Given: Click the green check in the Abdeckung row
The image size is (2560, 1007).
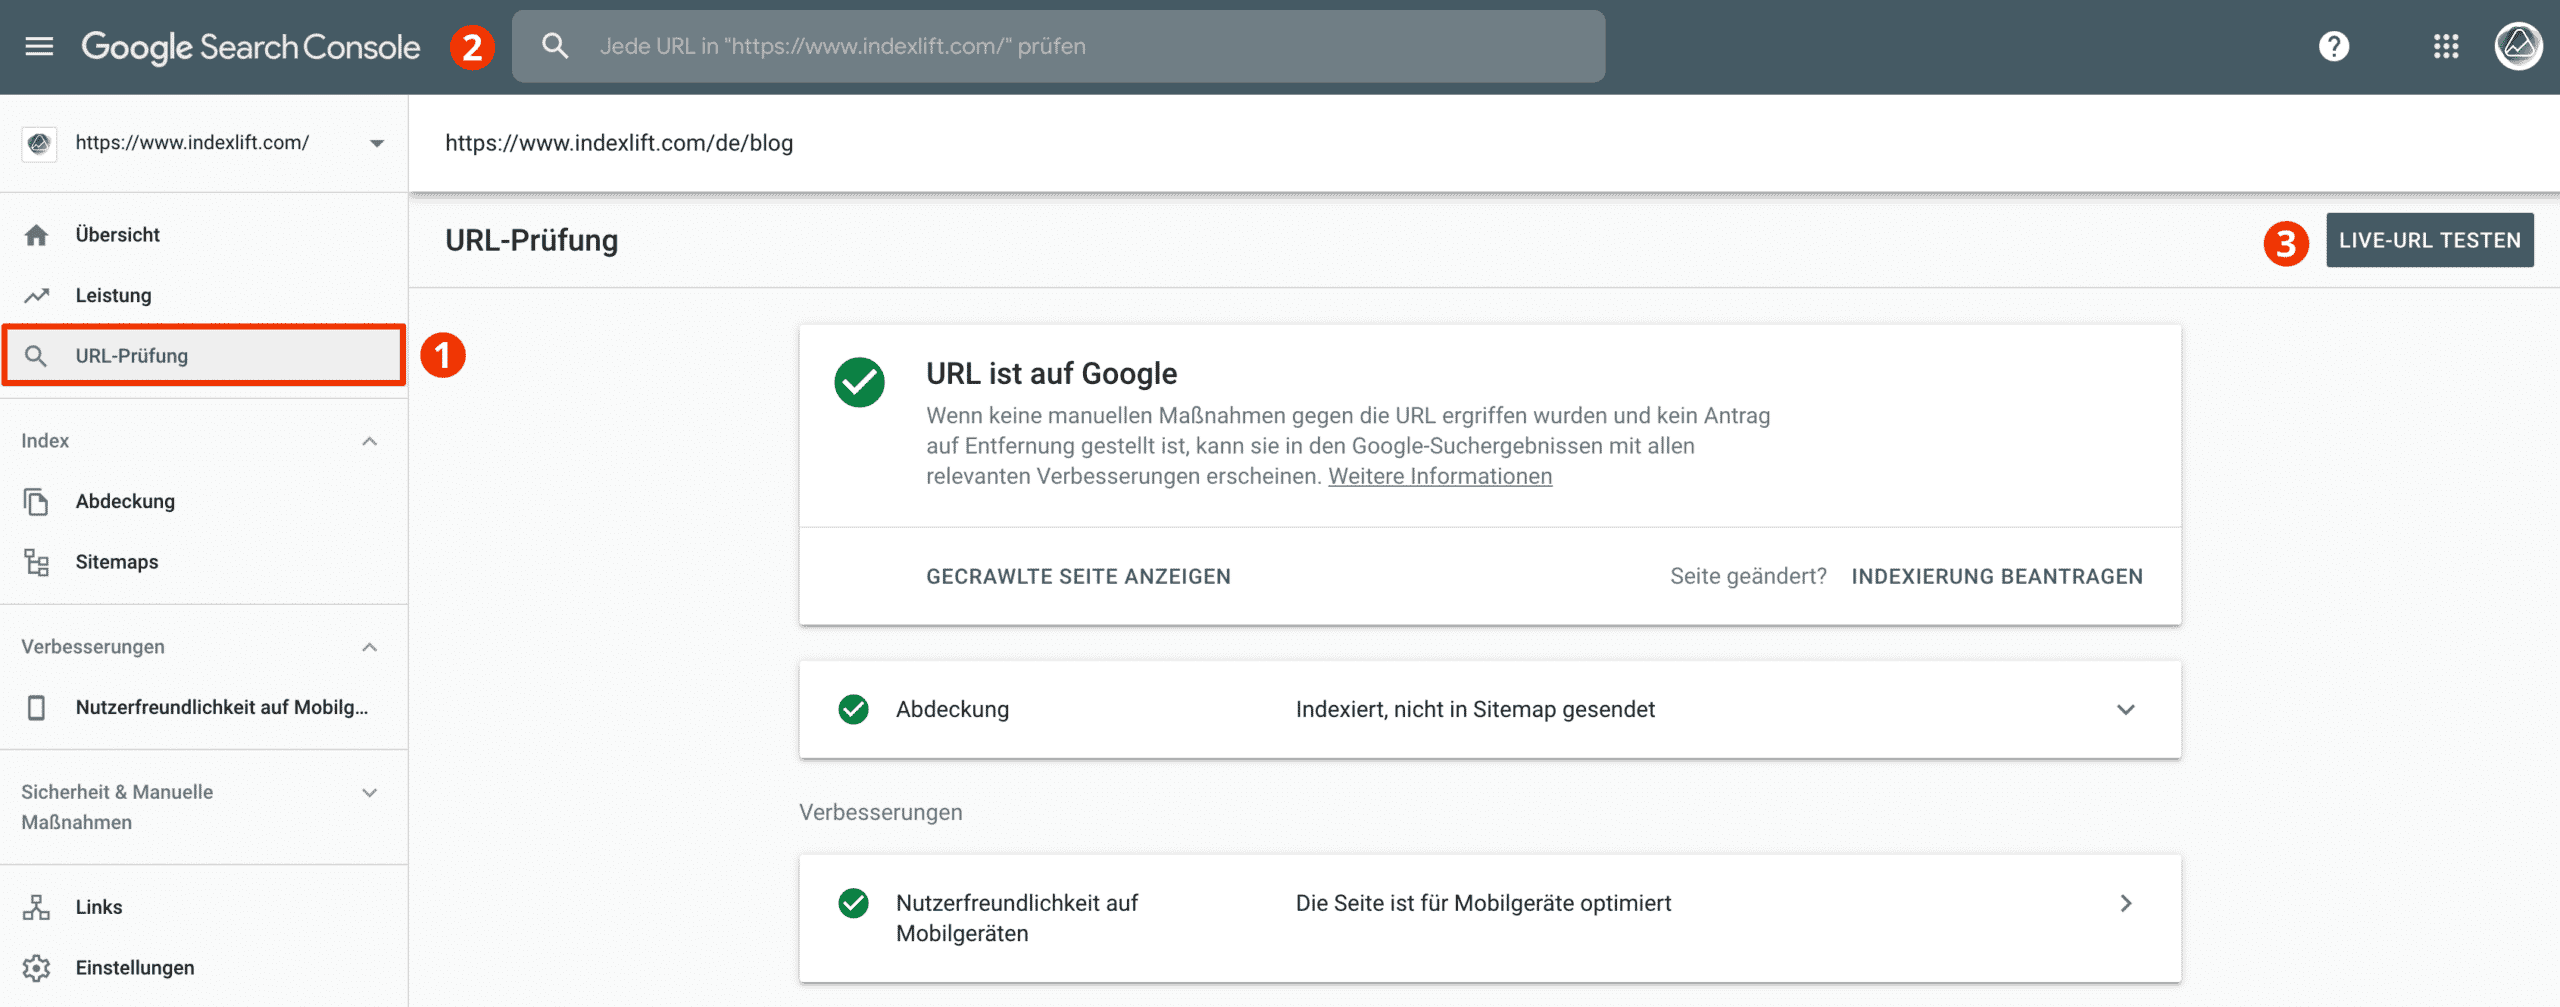Looking at the screenshot, I should 853,709.
